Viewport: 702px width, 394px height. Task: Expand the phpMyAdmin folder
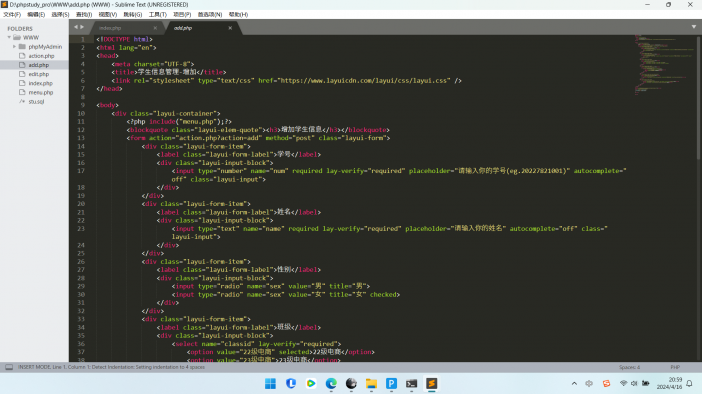coord(14,47)
